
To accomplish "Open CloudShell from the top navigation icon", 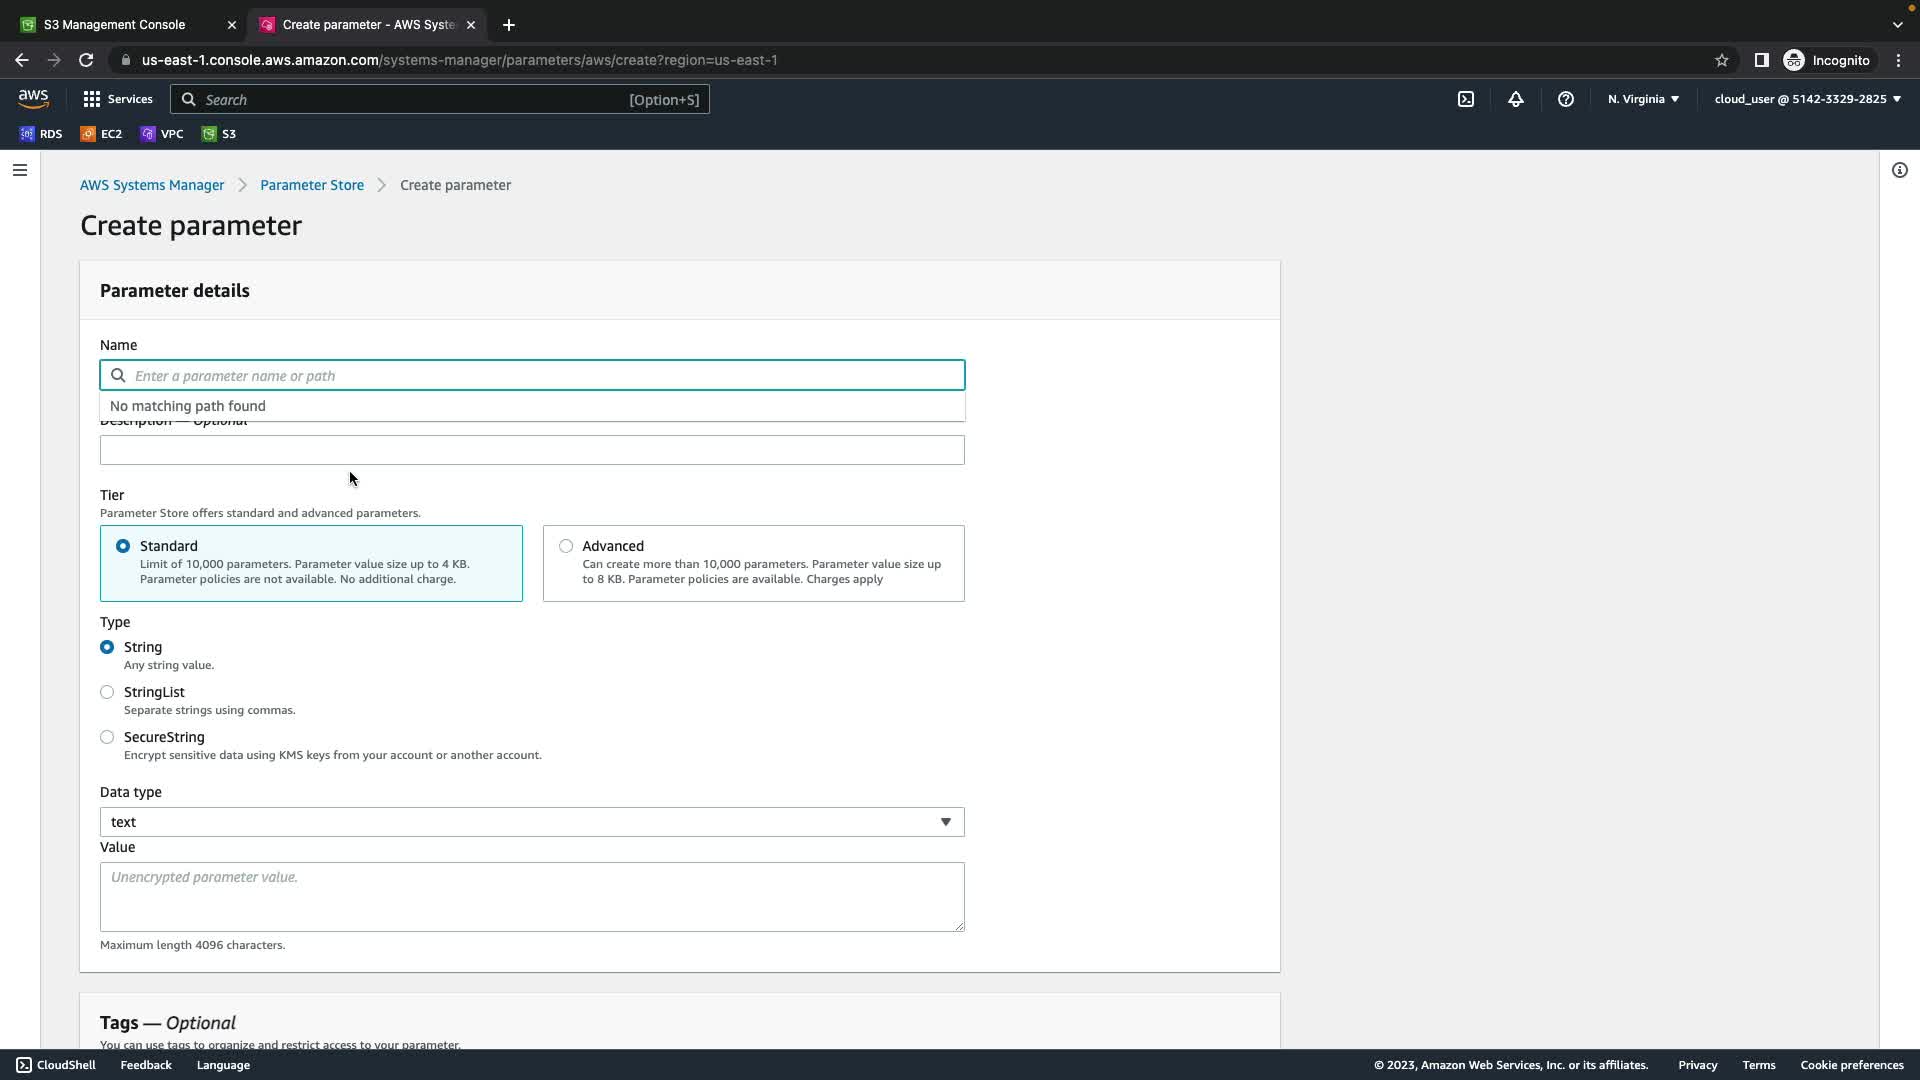I will (x=1466, y=99).
